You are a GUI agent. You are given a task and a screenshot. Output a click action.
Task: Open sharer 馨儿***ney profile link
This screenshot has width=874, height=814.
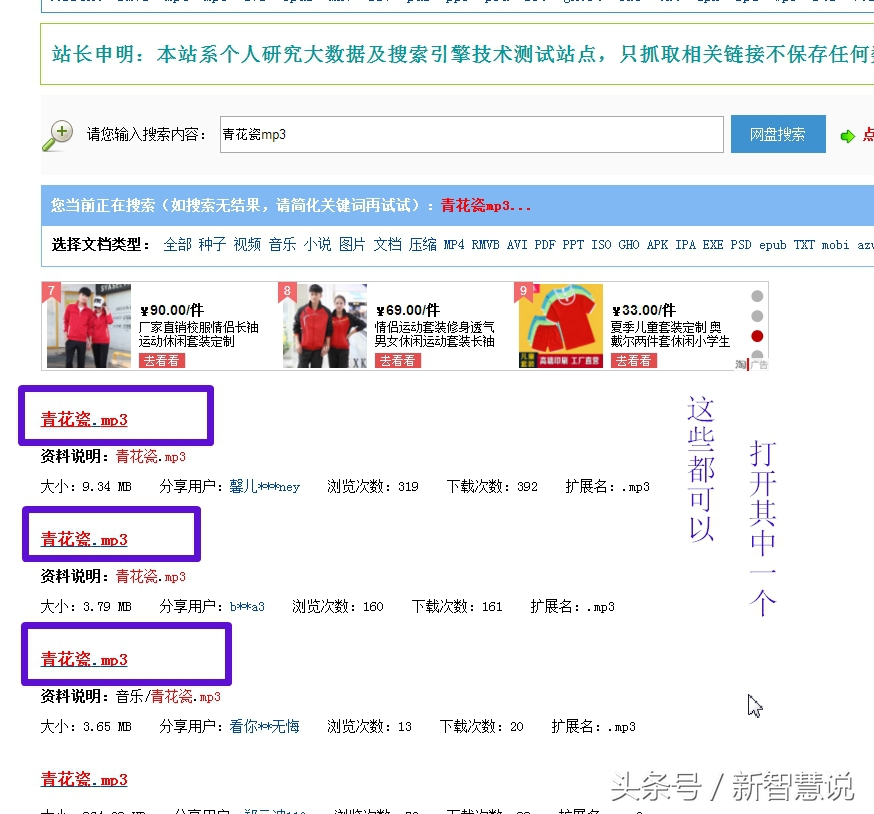264,486
